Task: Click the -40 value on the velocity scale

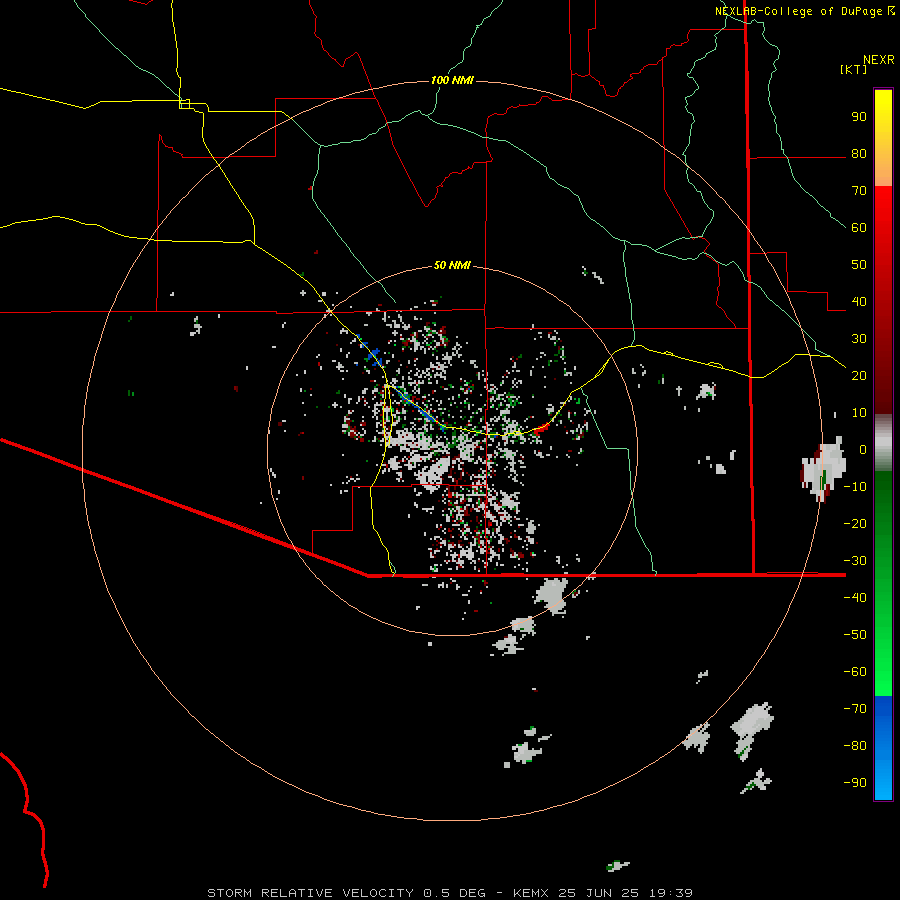Action: [x=855, y=598]
